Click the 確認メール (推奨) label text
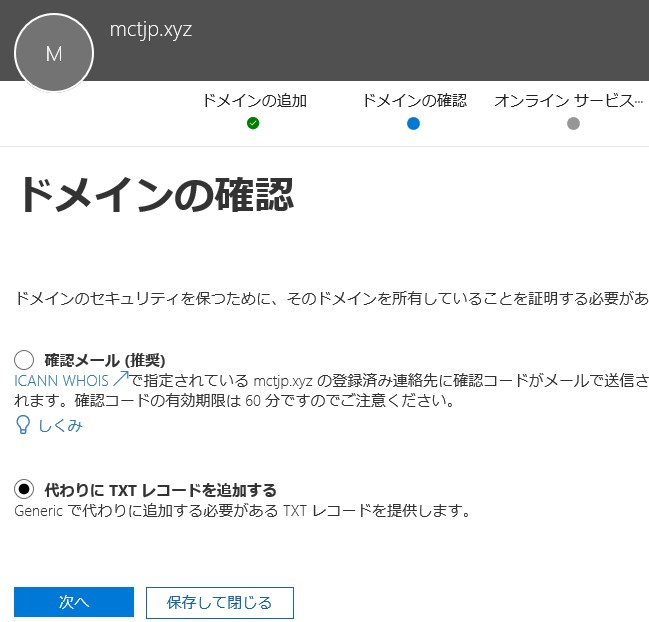This screenshot has height=622, width=649. pos(105,360)
